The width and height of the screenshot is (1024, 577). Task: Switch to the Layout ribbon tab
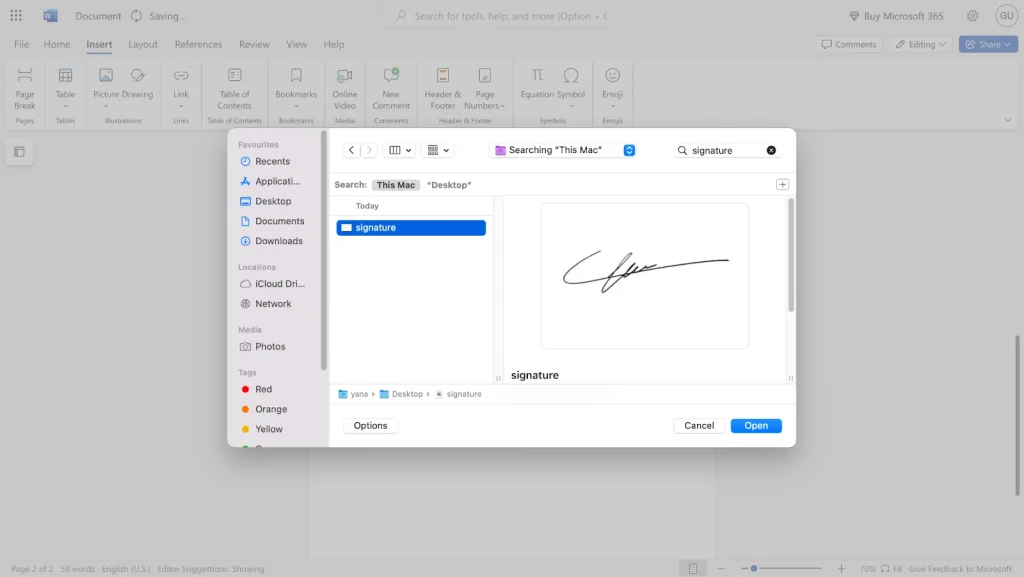(143, 44)
